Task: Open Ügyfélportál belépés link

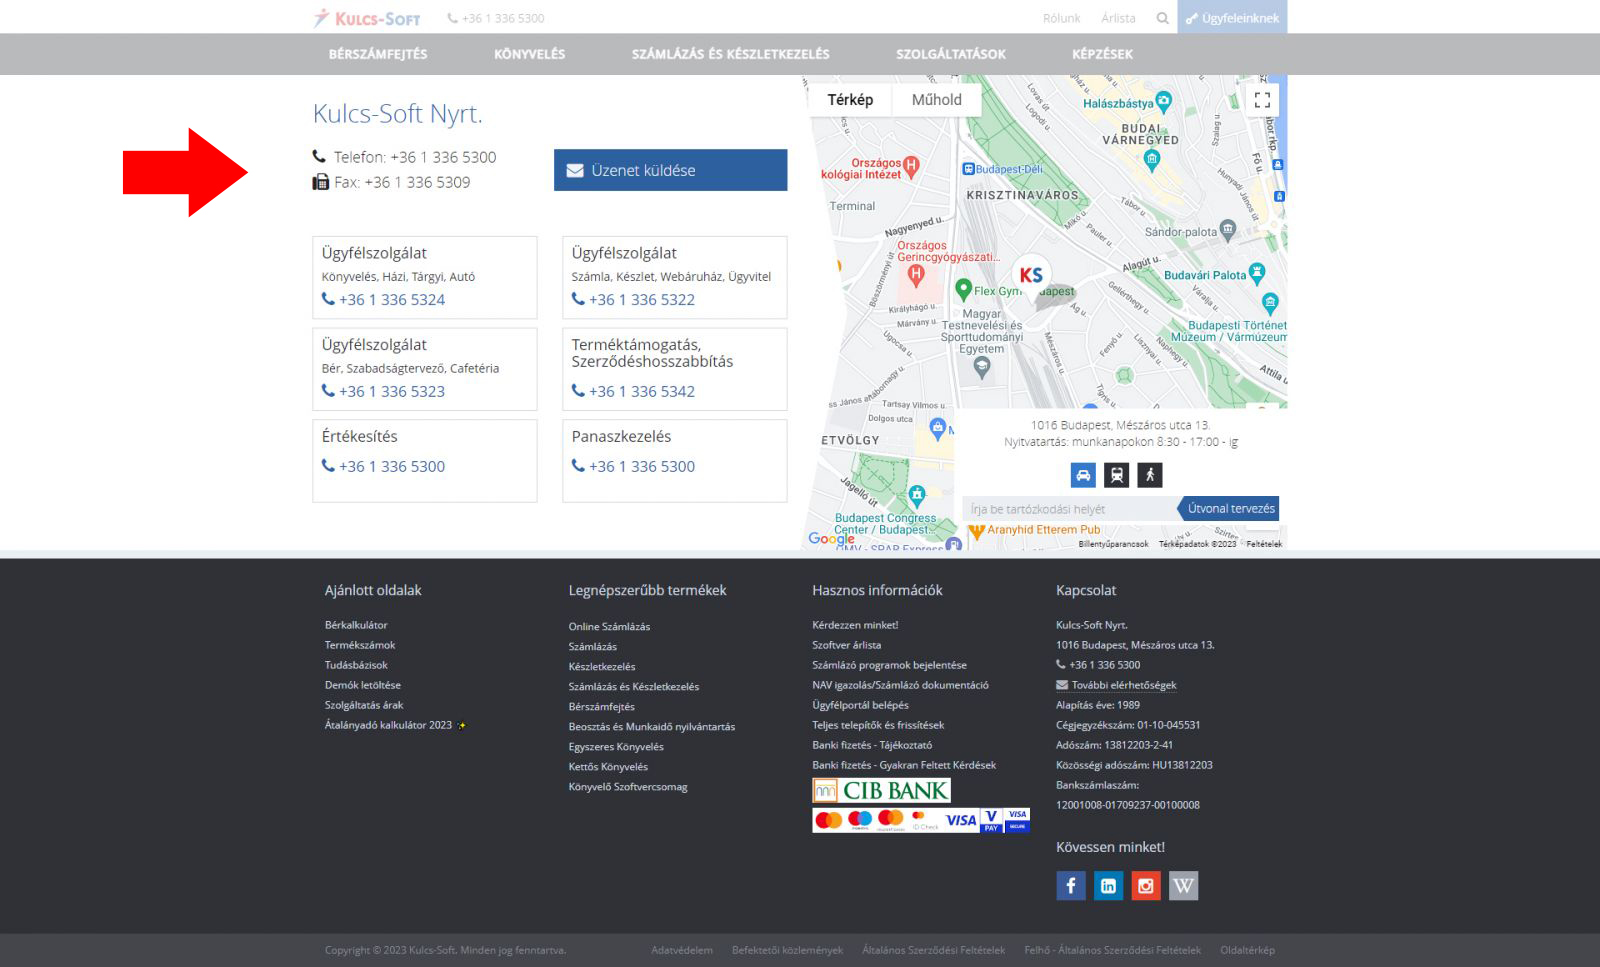Action: click(x=860, y=705)
